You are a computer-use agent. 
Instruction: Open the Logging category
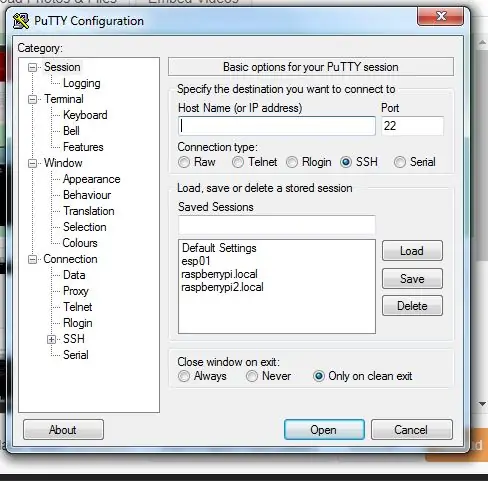[x=82, y=83]
